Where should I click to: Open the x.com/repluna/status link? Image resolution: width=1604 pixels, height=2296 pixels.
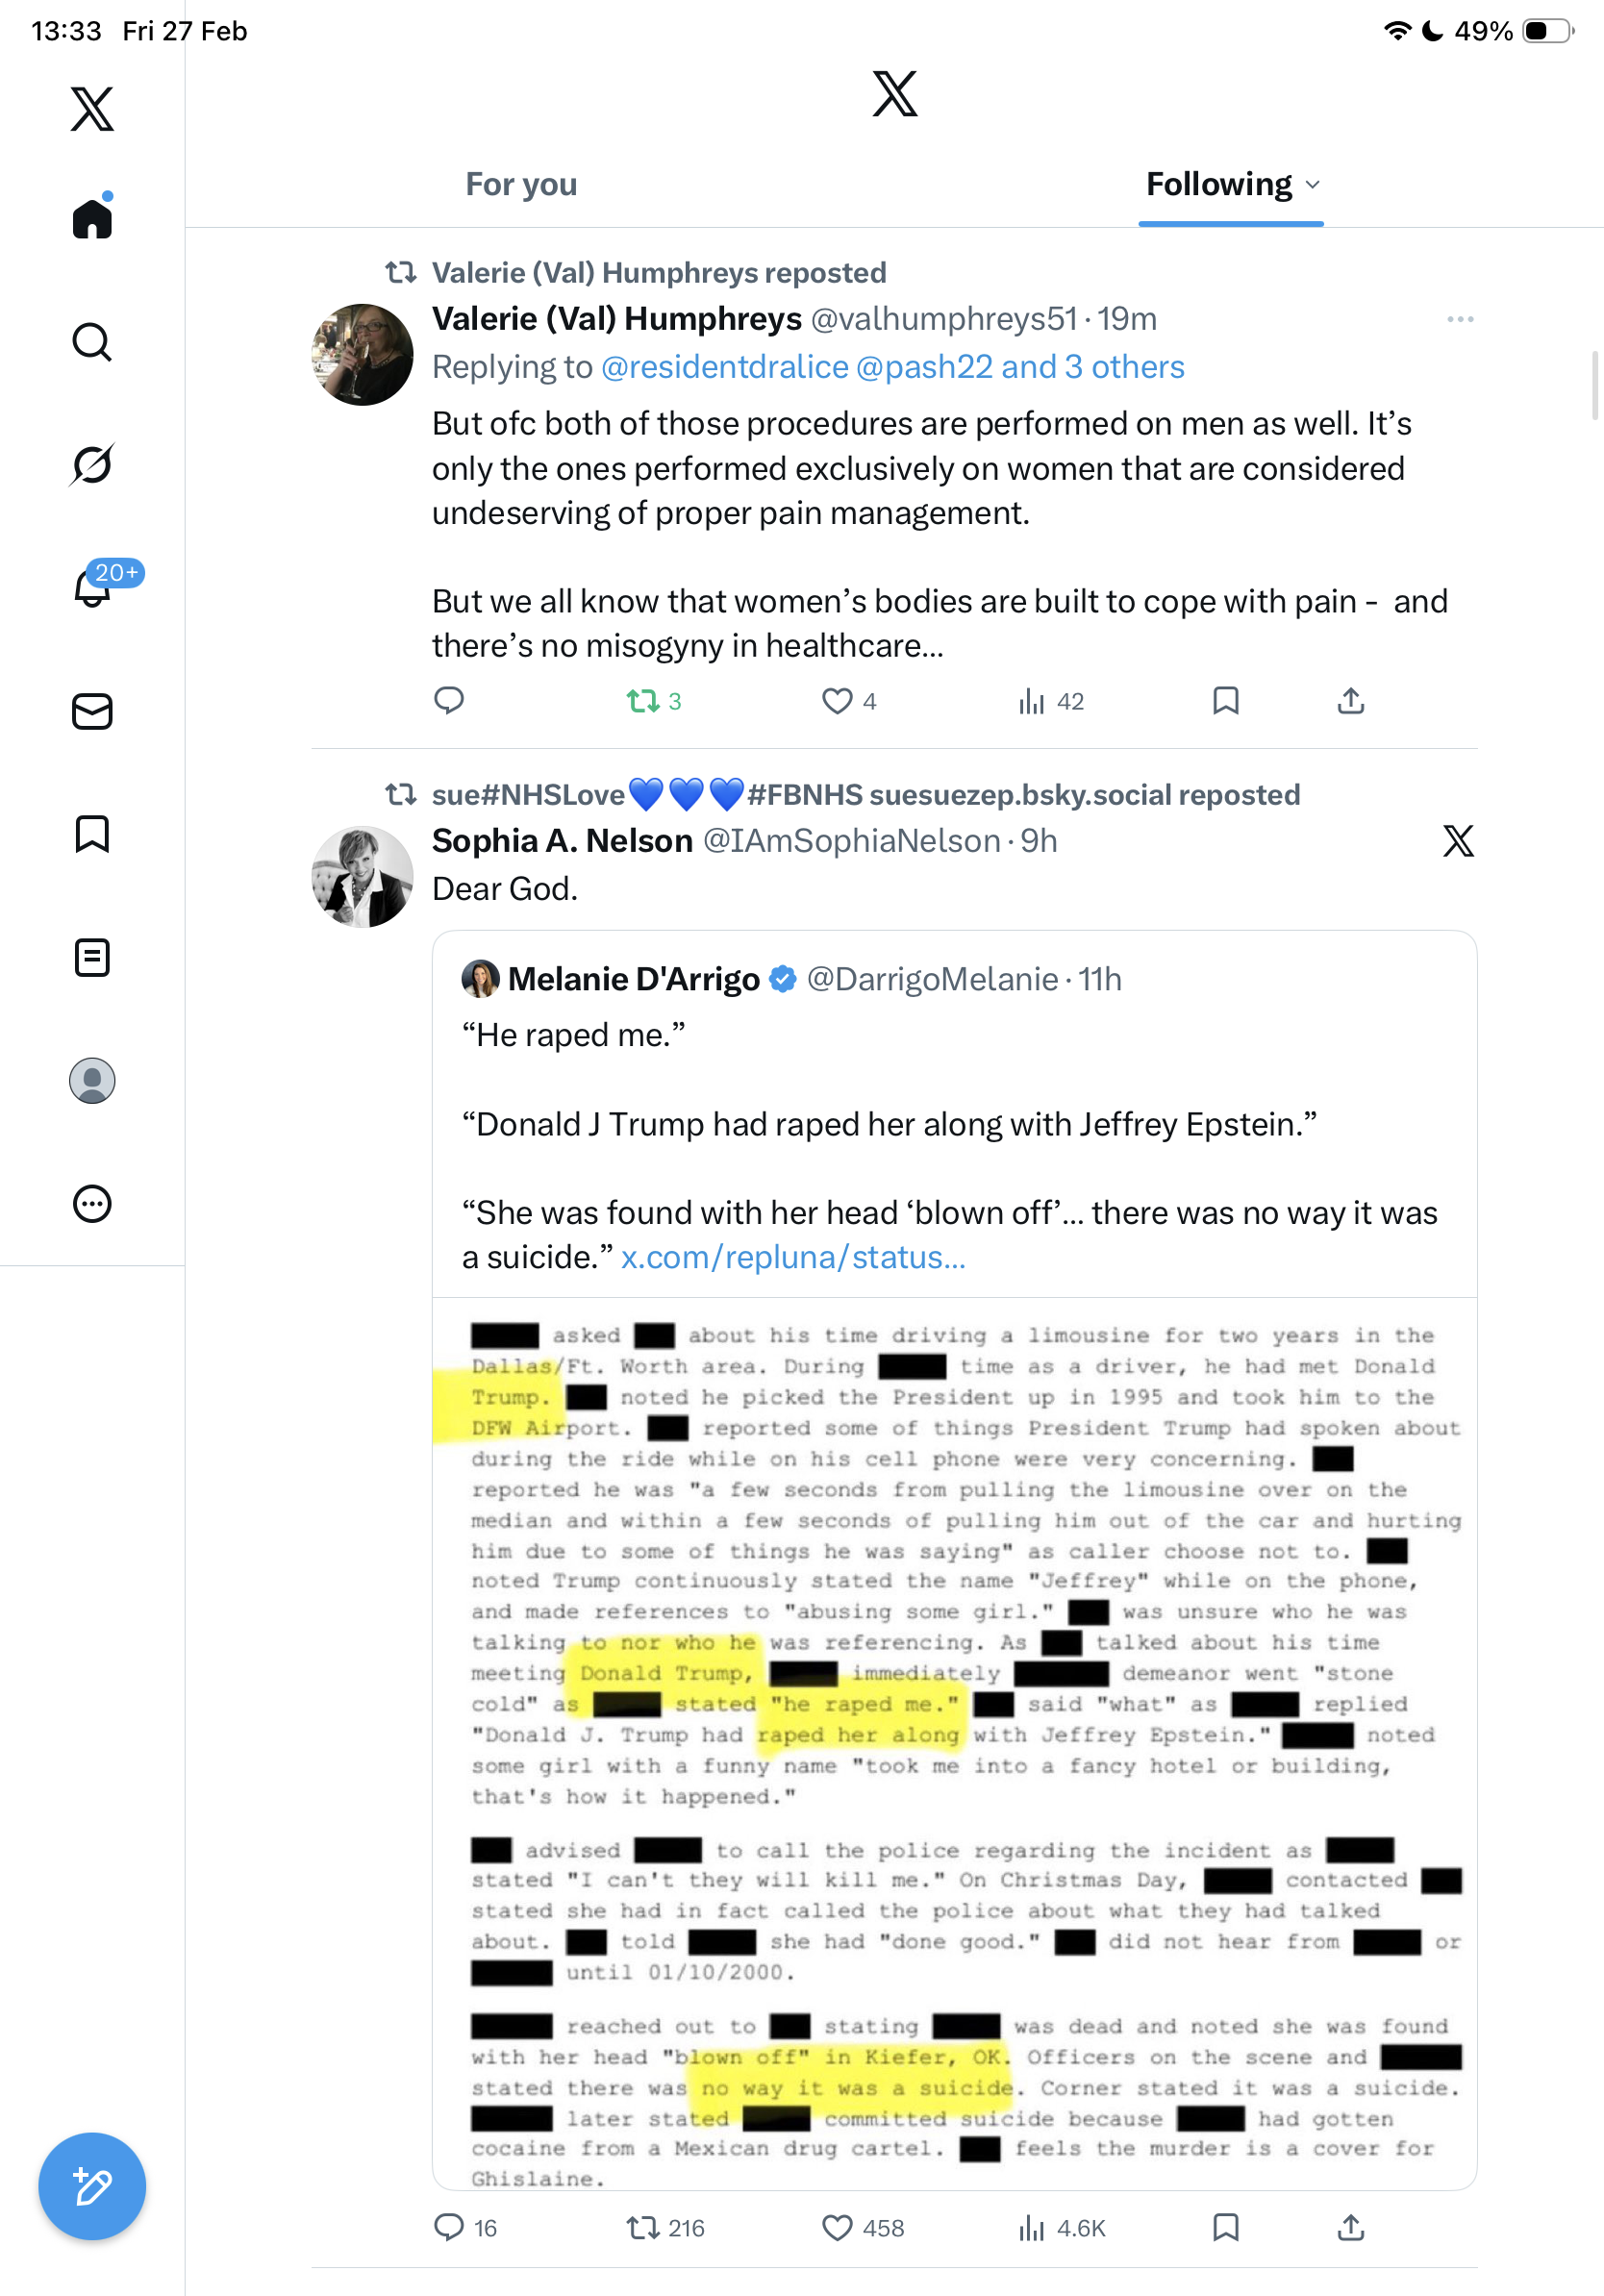[793, 1257]
